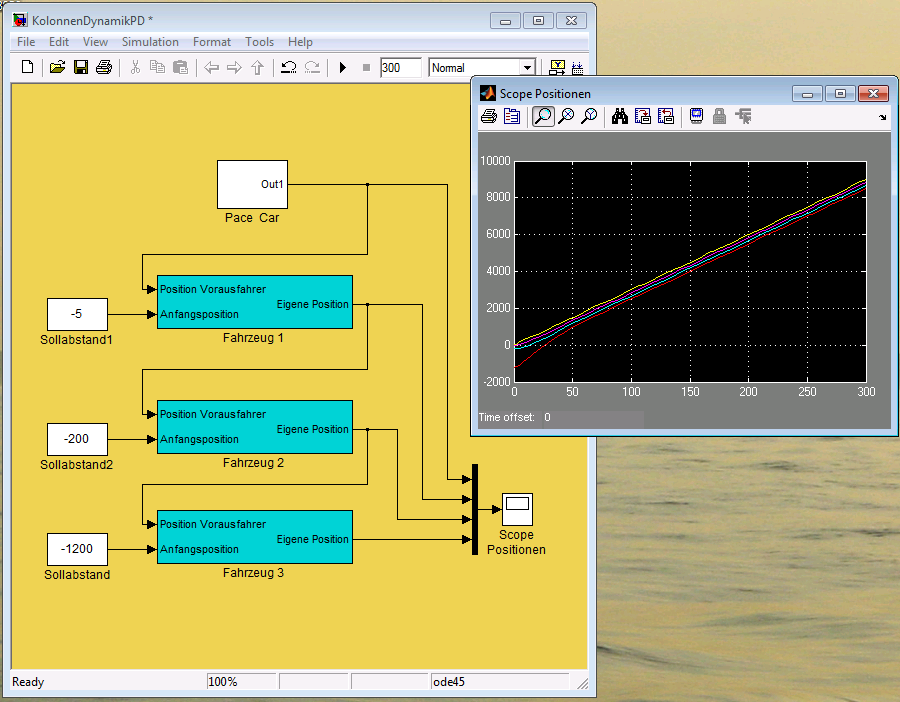This screenshot has width=900, height=702.
Task: Start simulation with the play button
Action: pyautogui.click(x=342, y=68)
